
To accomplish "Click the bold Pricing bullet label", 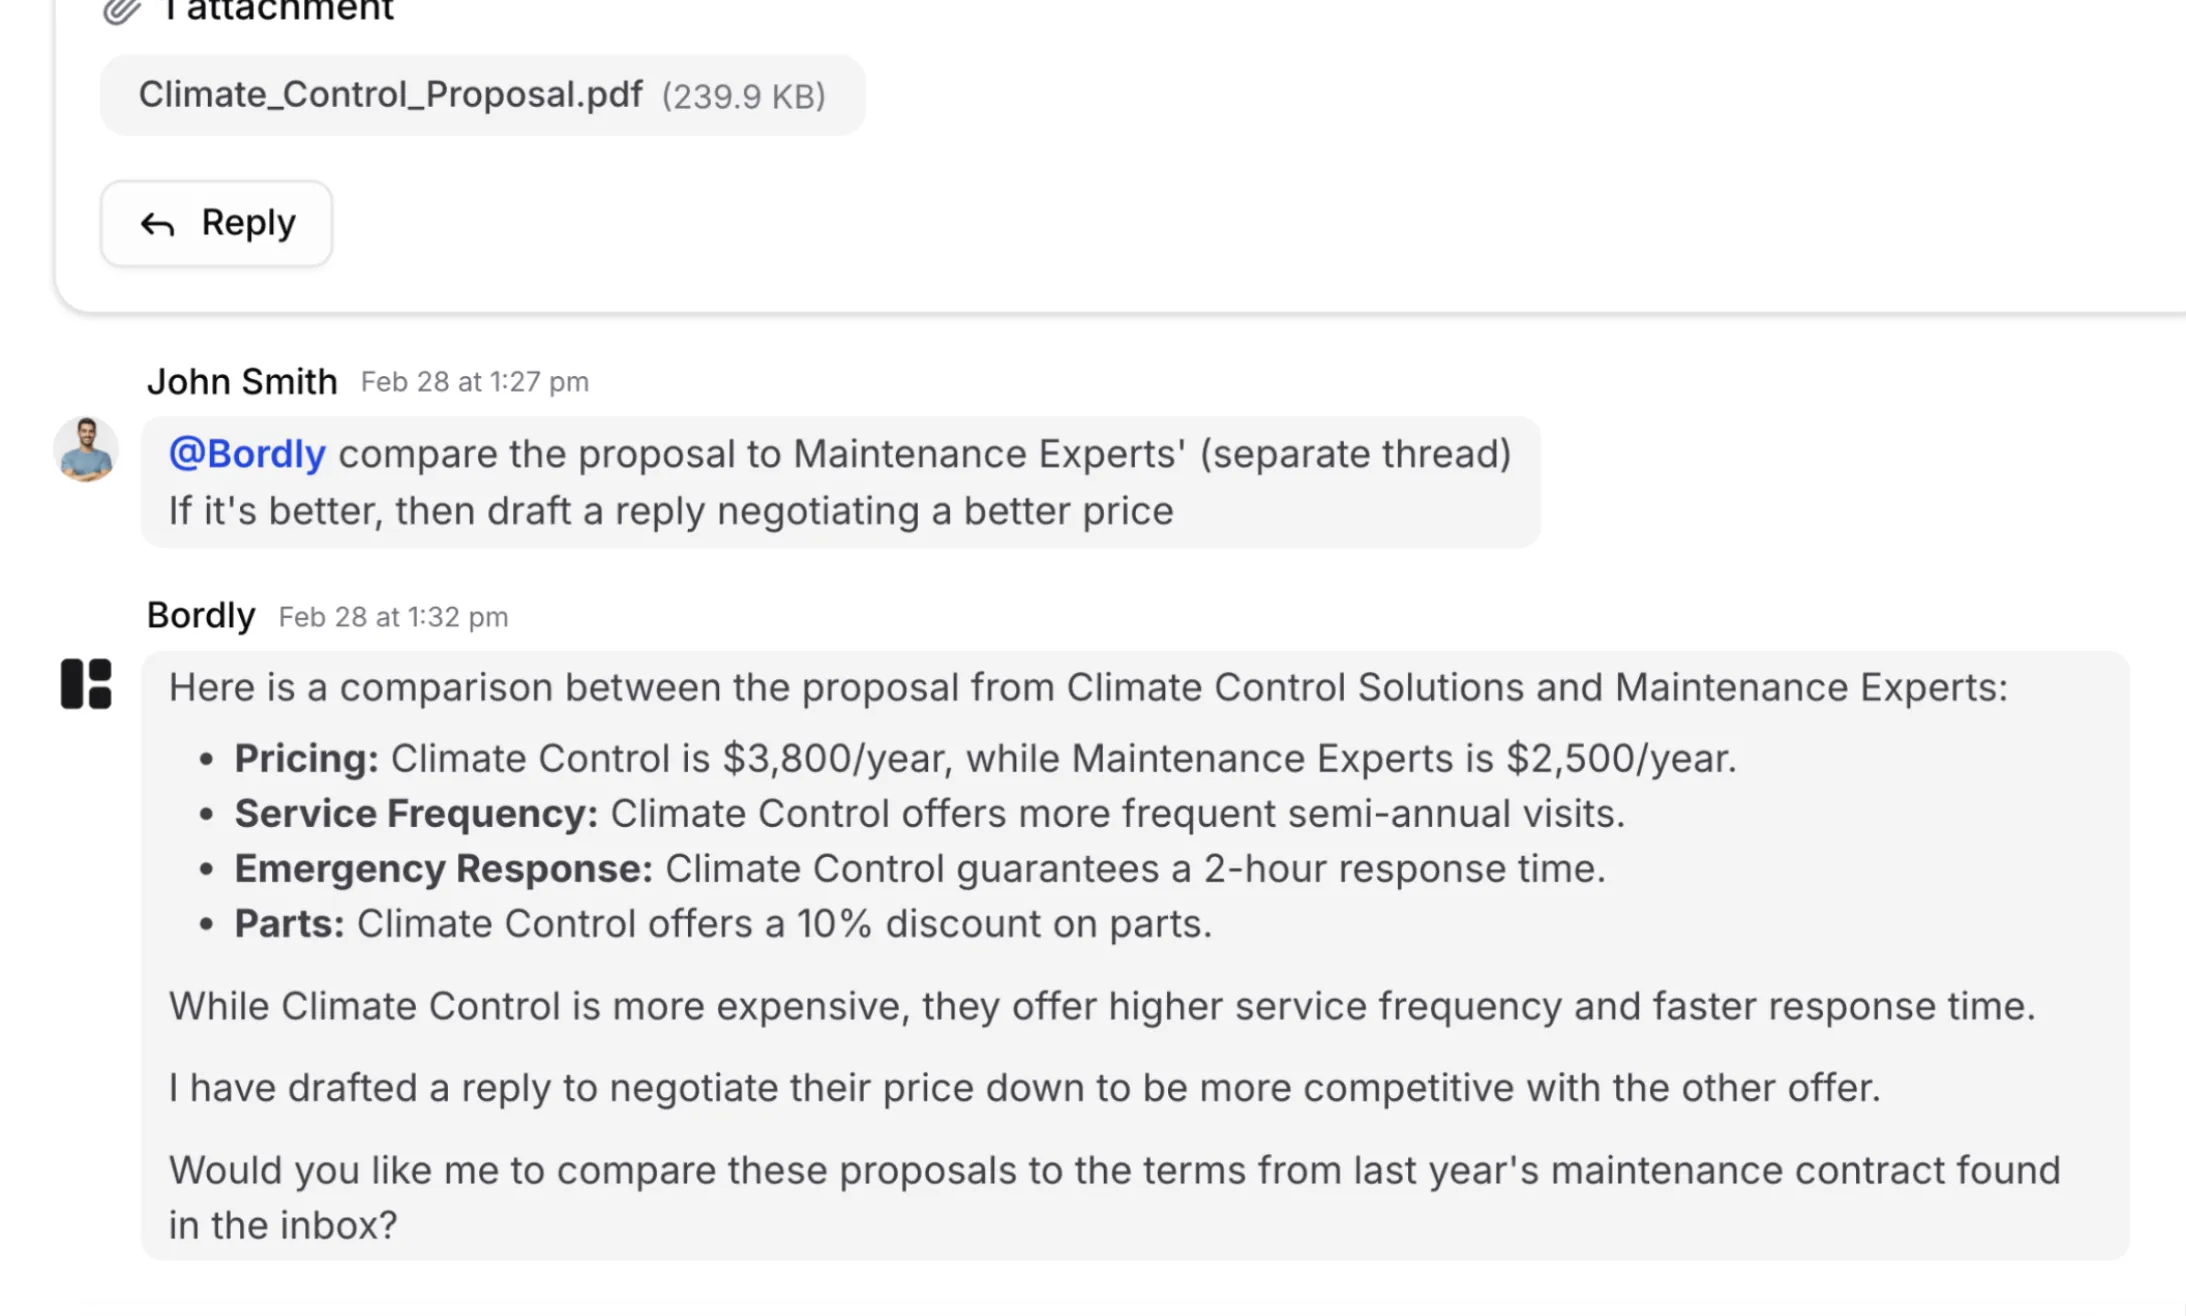I will tap(306, 758).
